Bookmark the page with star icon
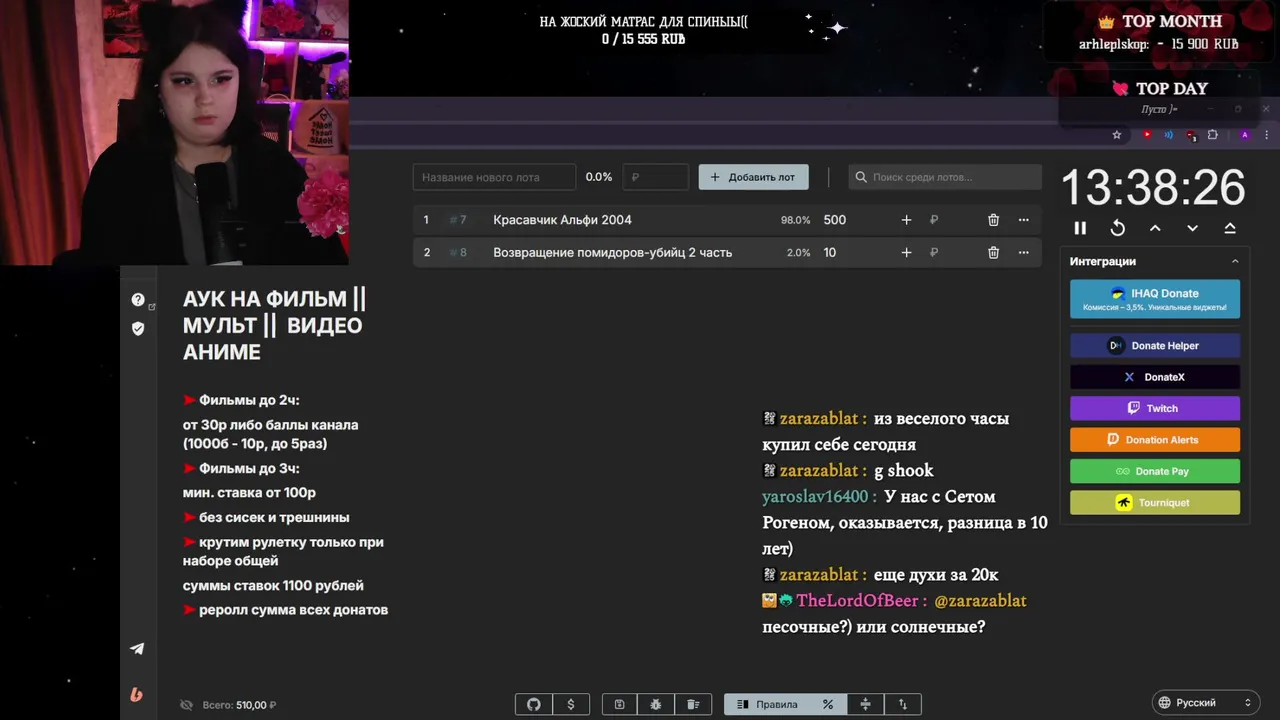1280x720 pixels. click(x=1117, y=135)
